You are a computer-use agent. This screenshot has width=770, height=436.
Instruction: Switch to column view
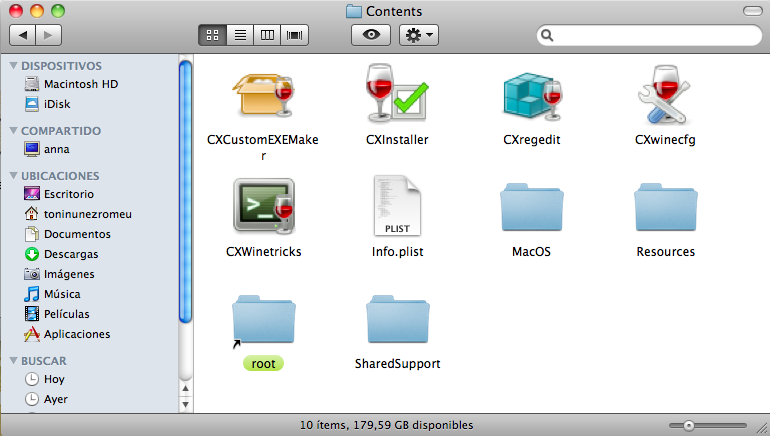coord(267,35)
